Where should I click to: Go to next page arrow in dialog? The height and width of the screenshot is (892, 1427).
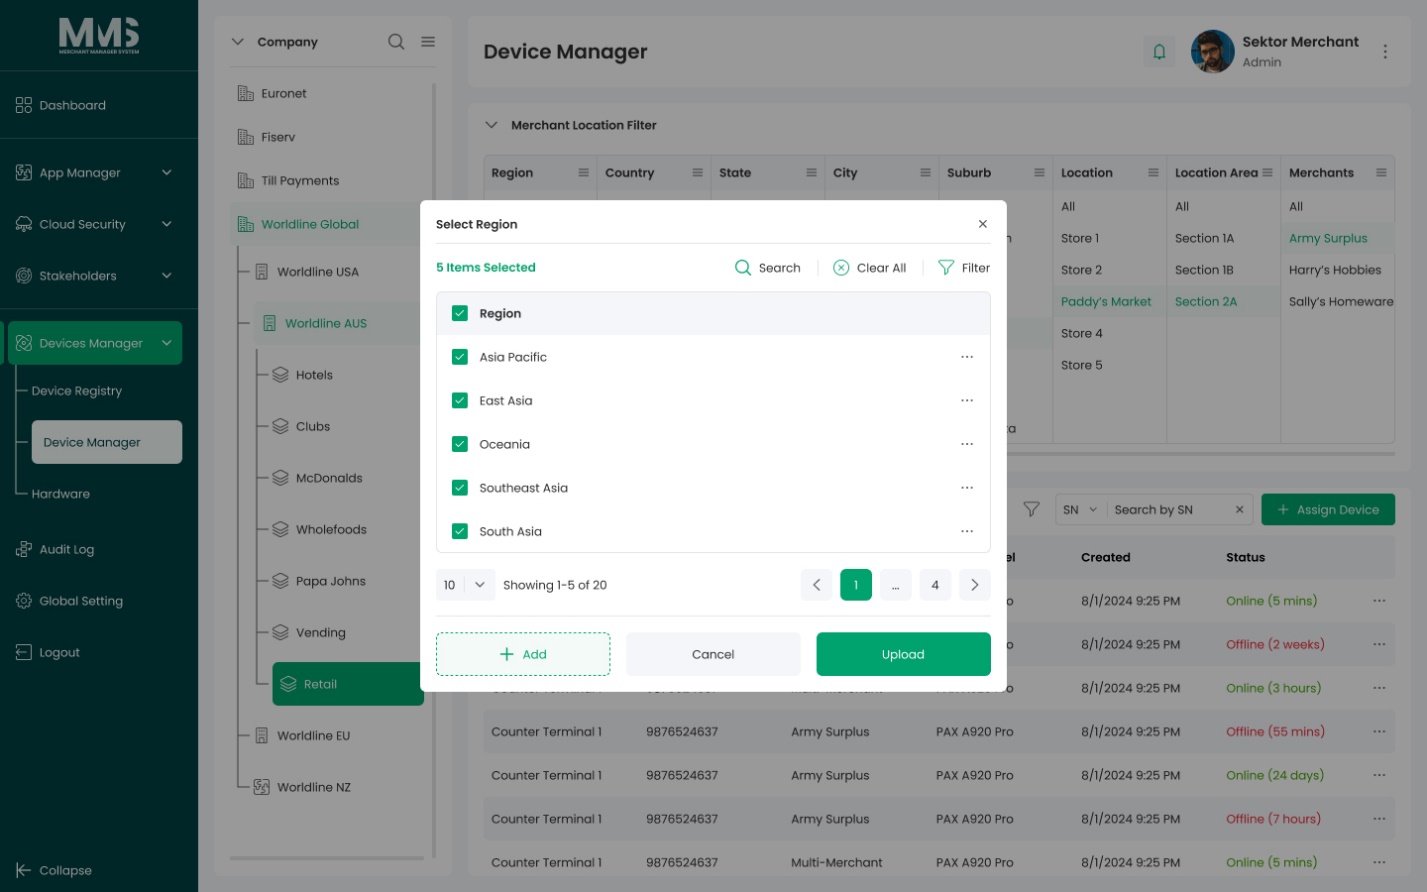[975, 585]
